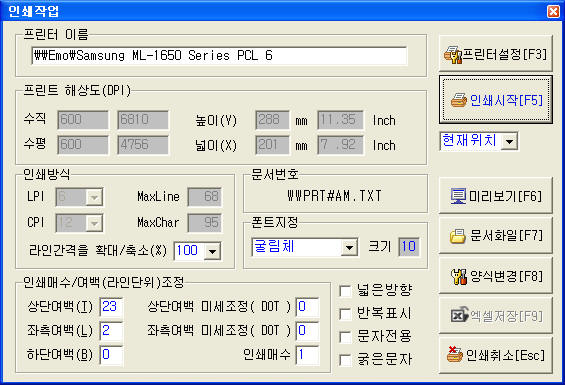Tick the 문자전용 checkbox
The width and height of the screenshot is (565, 385).
[345, 337]
